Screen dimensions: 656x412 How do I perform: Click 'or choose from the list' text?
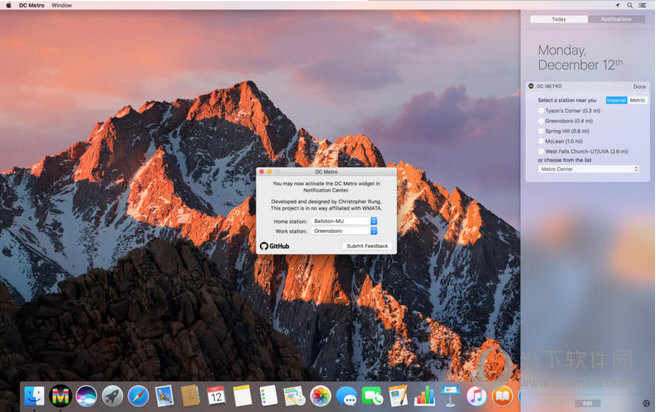[x=564, y=160]
